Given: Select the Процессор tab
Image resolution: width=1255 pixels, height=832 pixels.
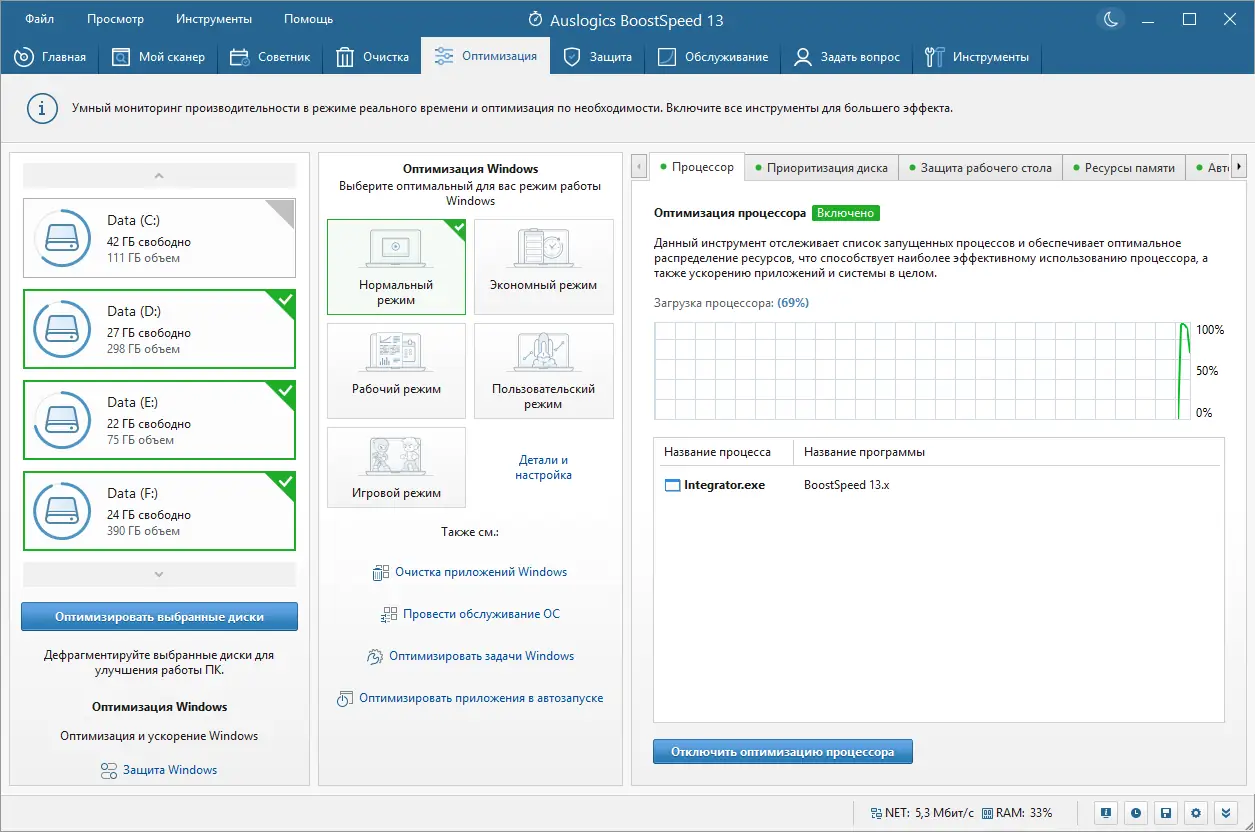Looking at the screenshot, I should point(697,167).
